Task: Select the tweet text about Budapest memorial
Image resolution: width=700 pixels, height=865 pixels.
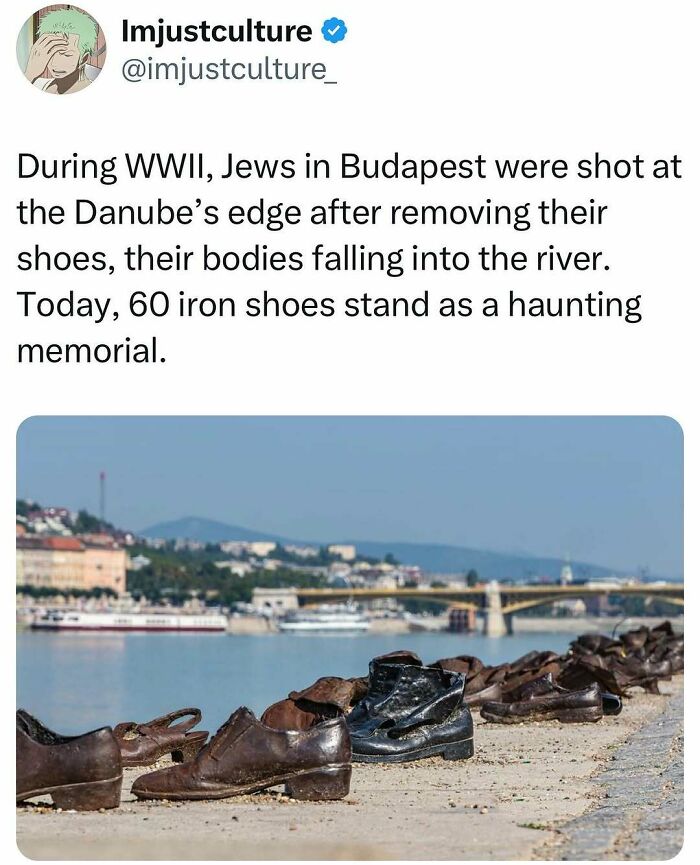Action: 349,258
